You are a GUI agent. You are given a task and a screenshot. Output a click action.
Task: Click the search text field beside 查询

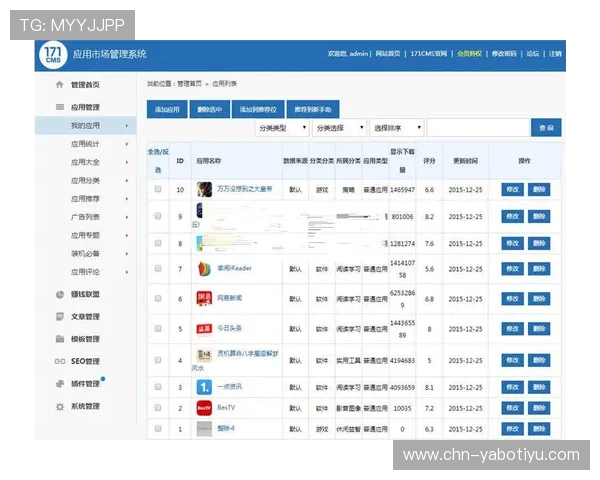[x=478, y=127]
